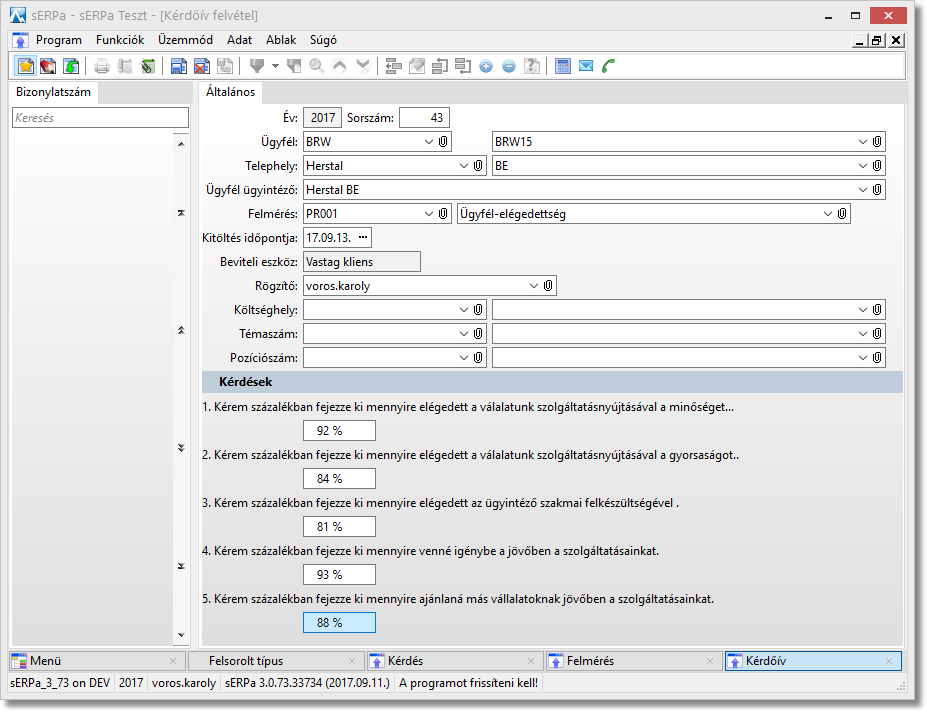This screenshot has width=927, height=712.
Task: Click the save floppy disk toolbar icon
Action: pyautogui.click(x=178, y=66)
